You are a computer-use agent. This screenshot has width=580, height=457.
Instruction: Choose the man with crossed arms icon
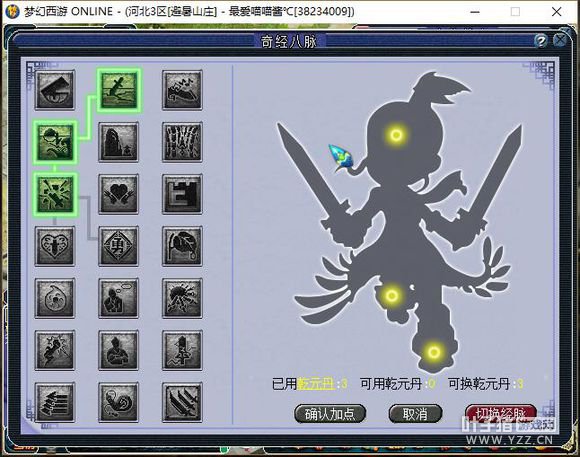(x=118, y=350)
